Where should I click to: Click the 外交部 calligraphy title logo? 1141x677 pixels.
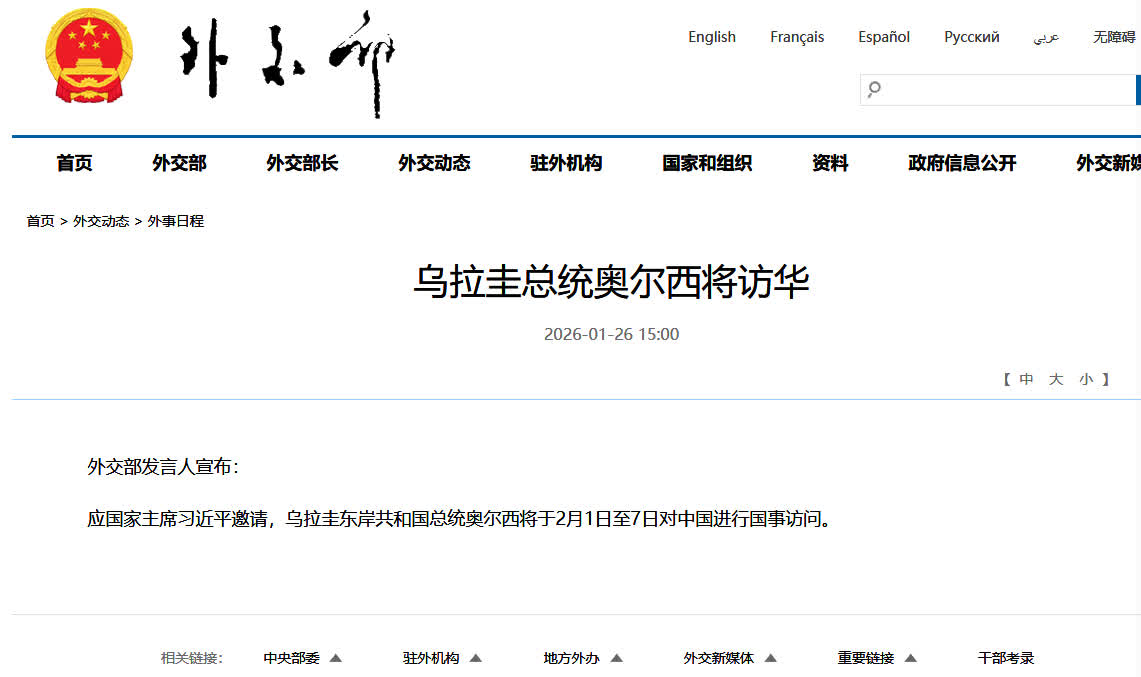pos(288,62)
